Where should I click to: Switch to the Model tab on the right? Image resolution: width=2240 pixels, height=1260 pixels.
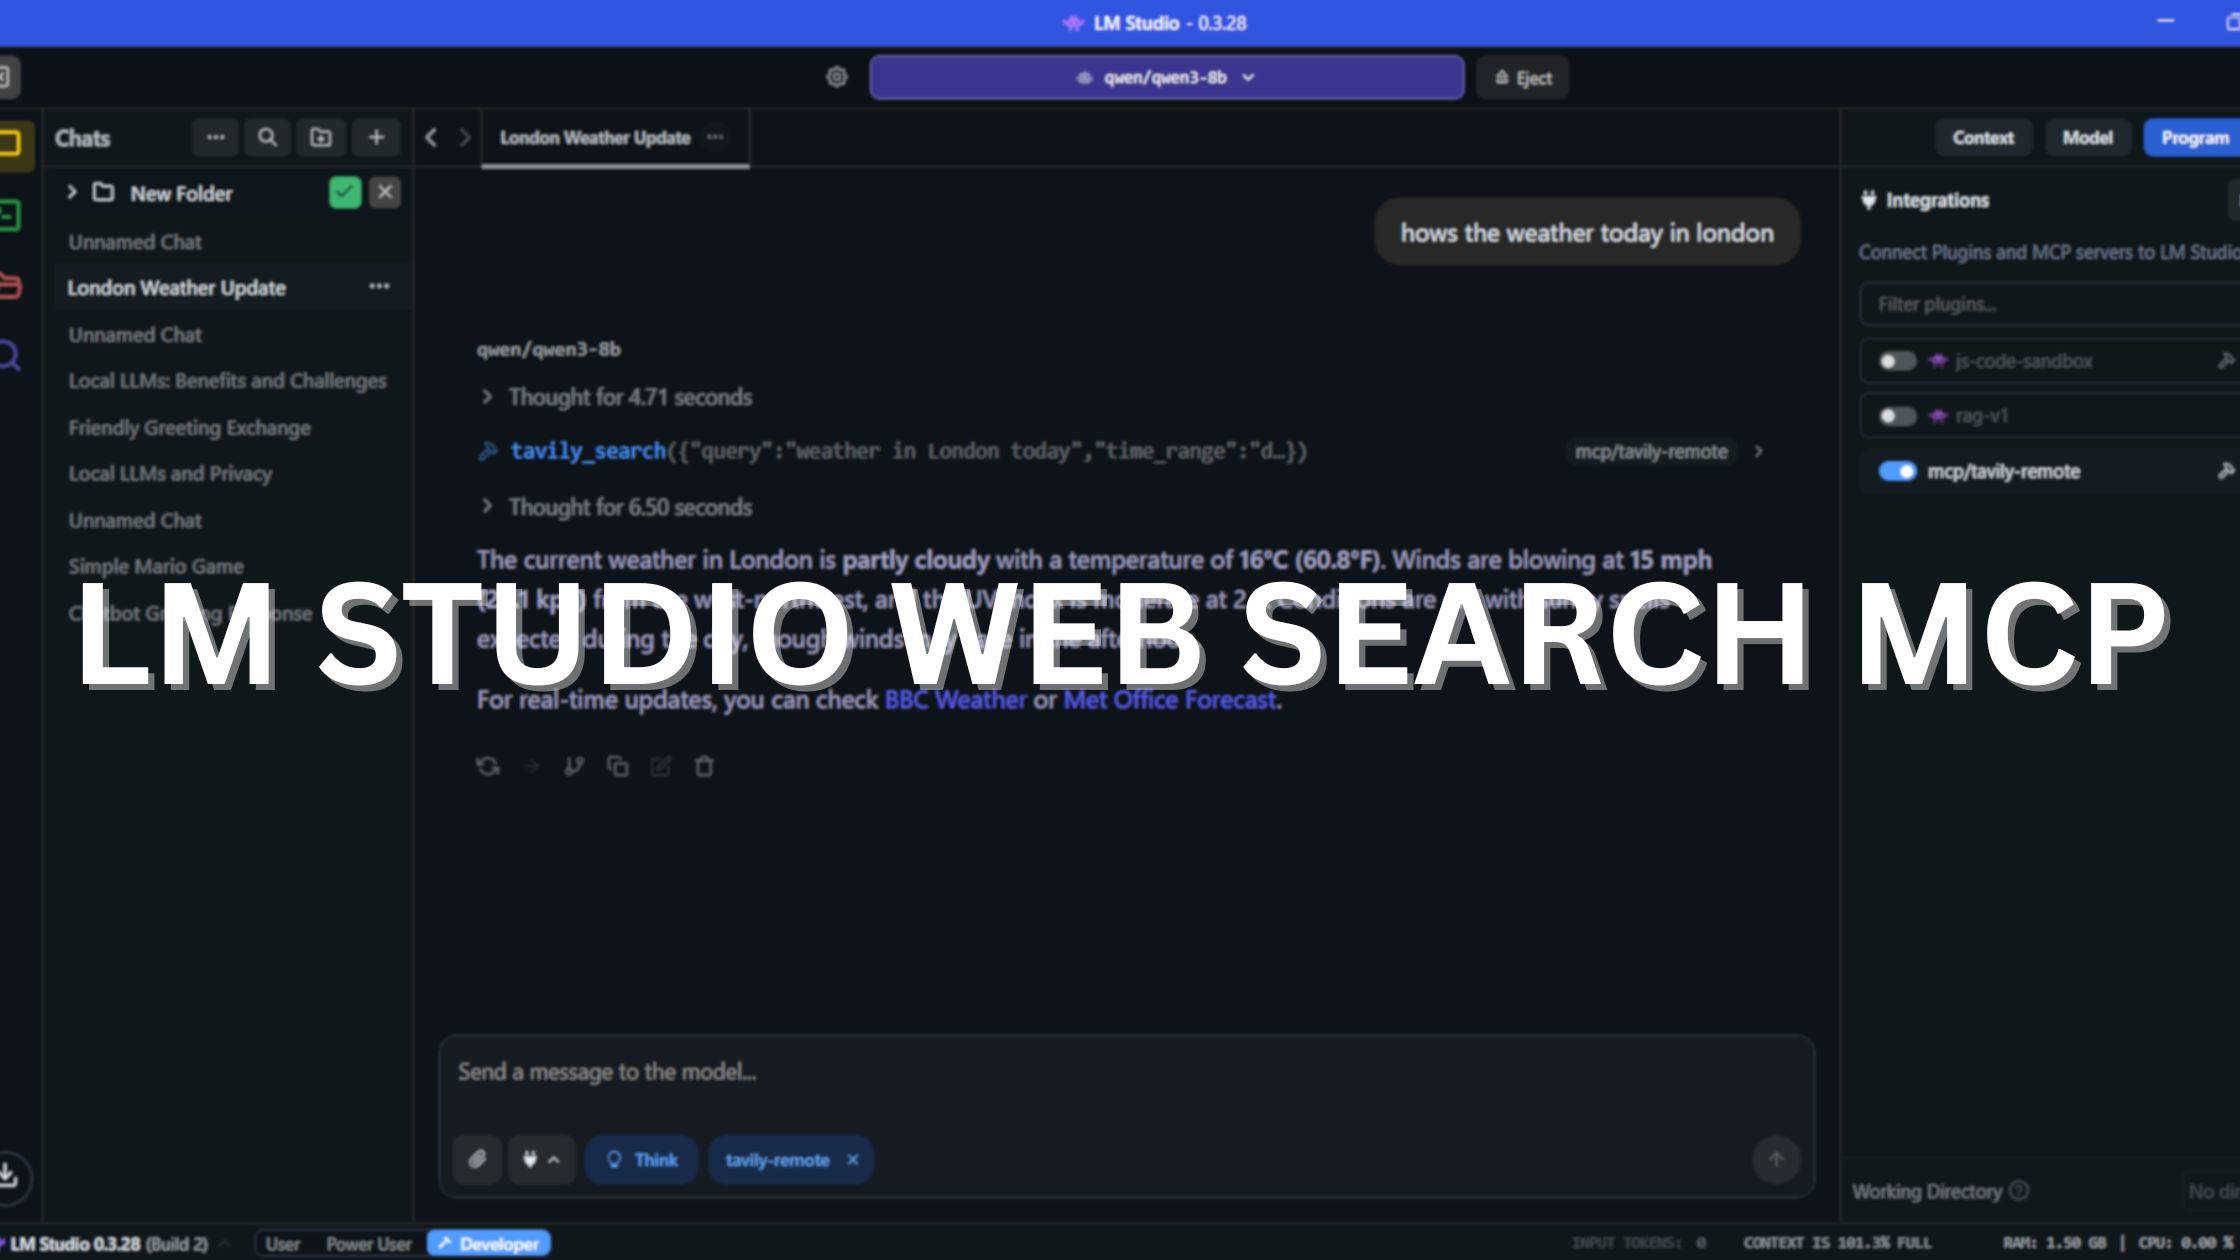pyautogui.click(x=2087, y=137)
